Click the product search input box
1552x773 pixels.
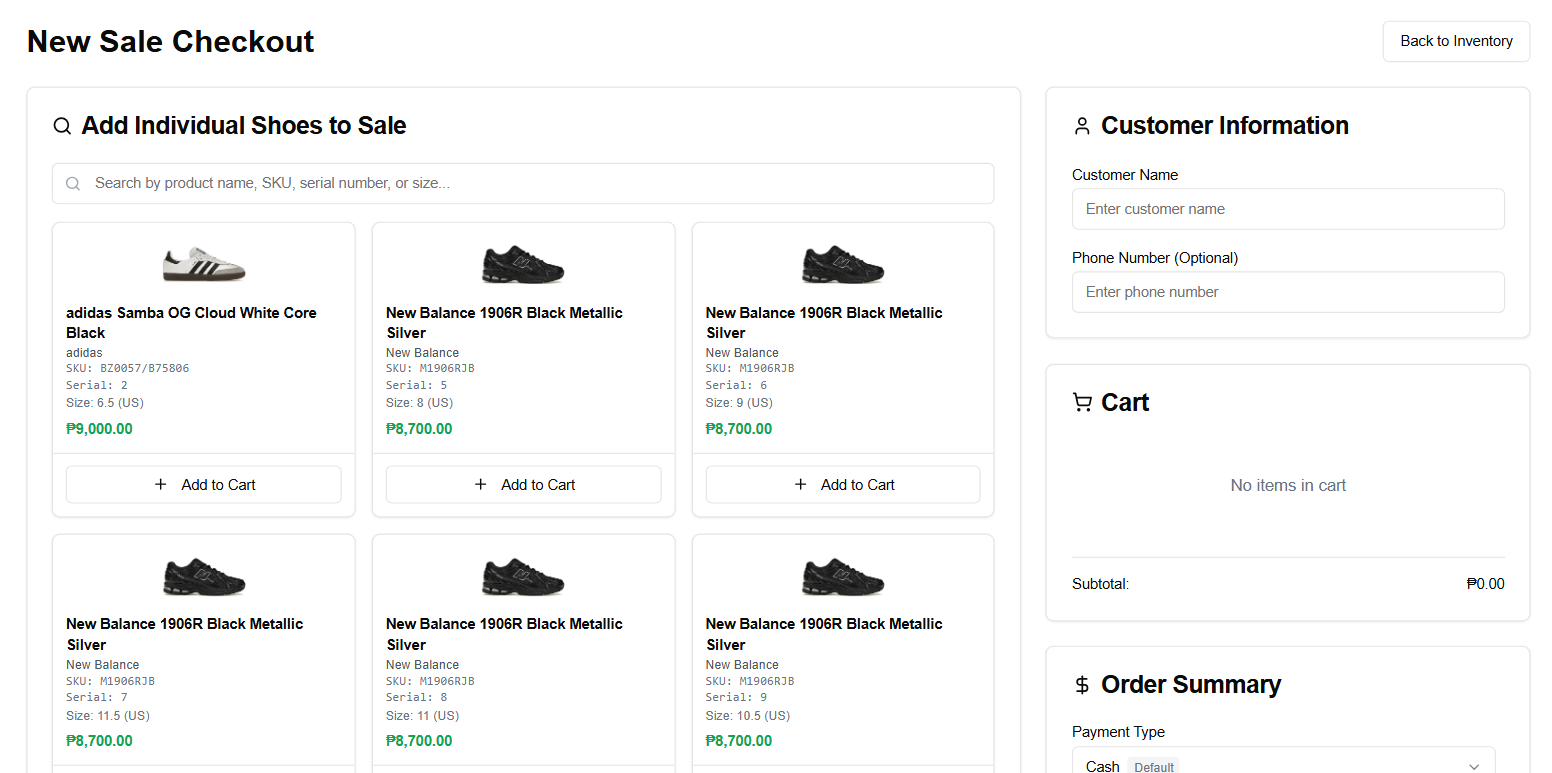point(535,184)
